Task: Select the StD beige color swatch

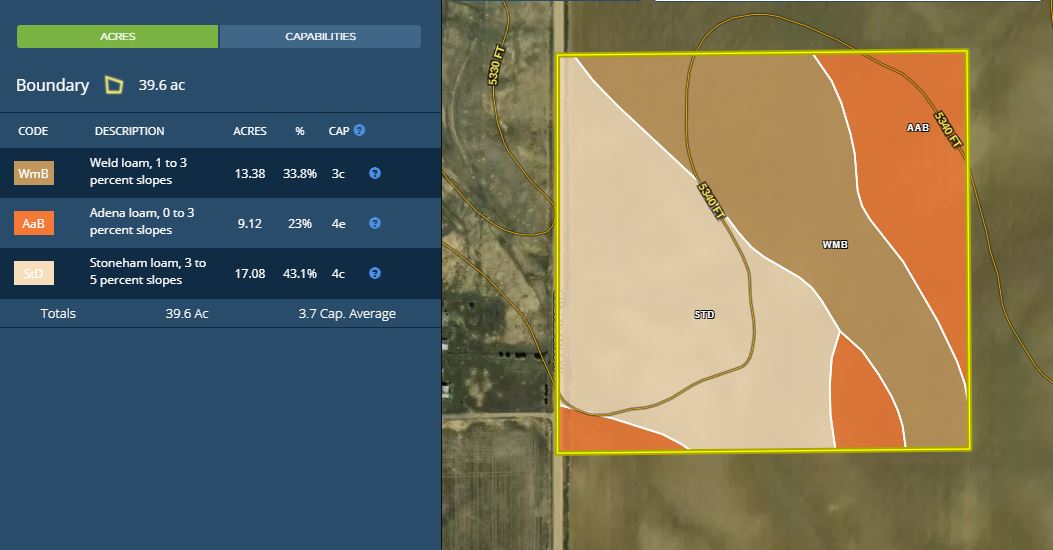Action: (34, 273)
